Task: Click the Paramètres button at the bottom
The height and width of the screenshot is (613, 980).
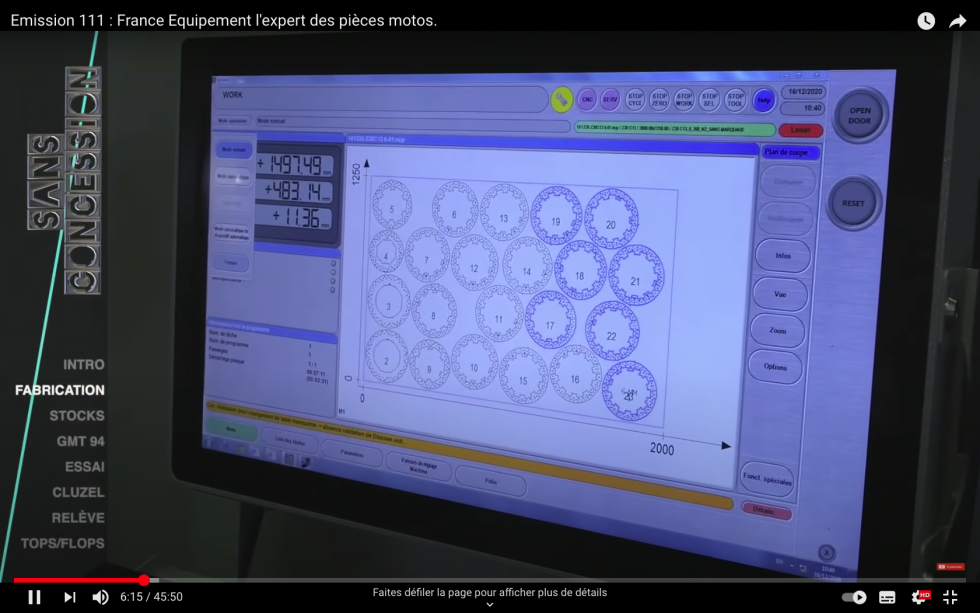Action: [x=352, y=454]
